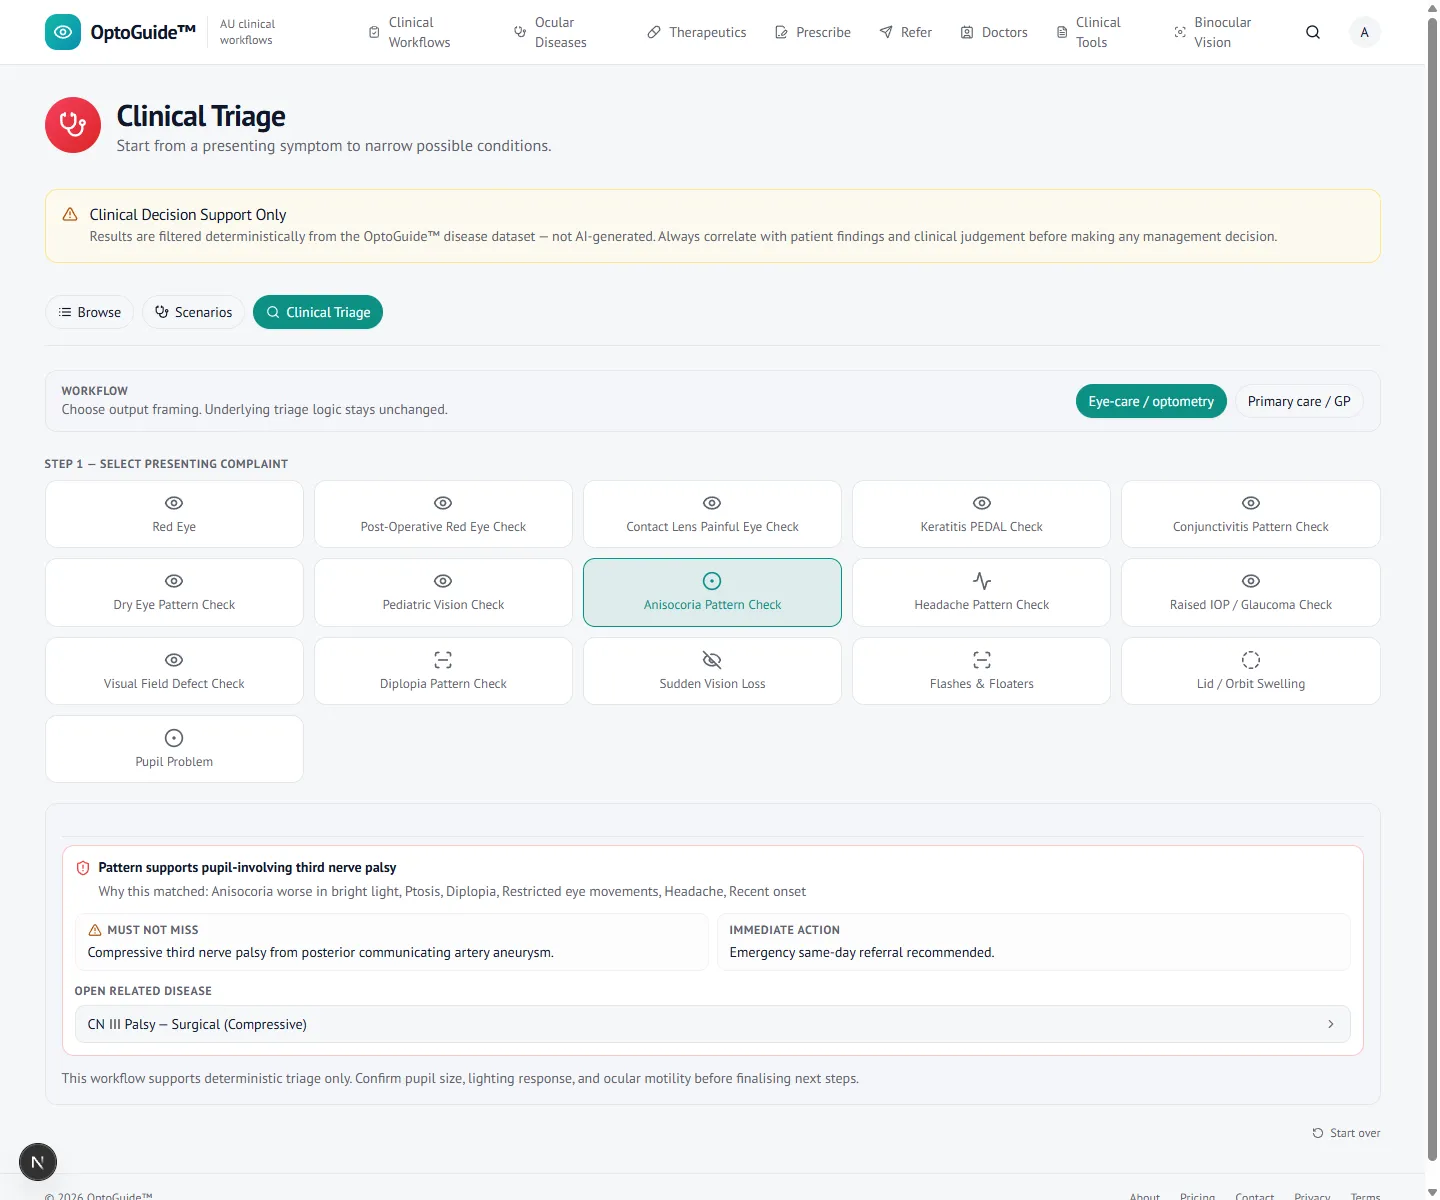Open Refer from the top navigation
Screen dimensions: 1440x1200
click(x=906, y=32)
